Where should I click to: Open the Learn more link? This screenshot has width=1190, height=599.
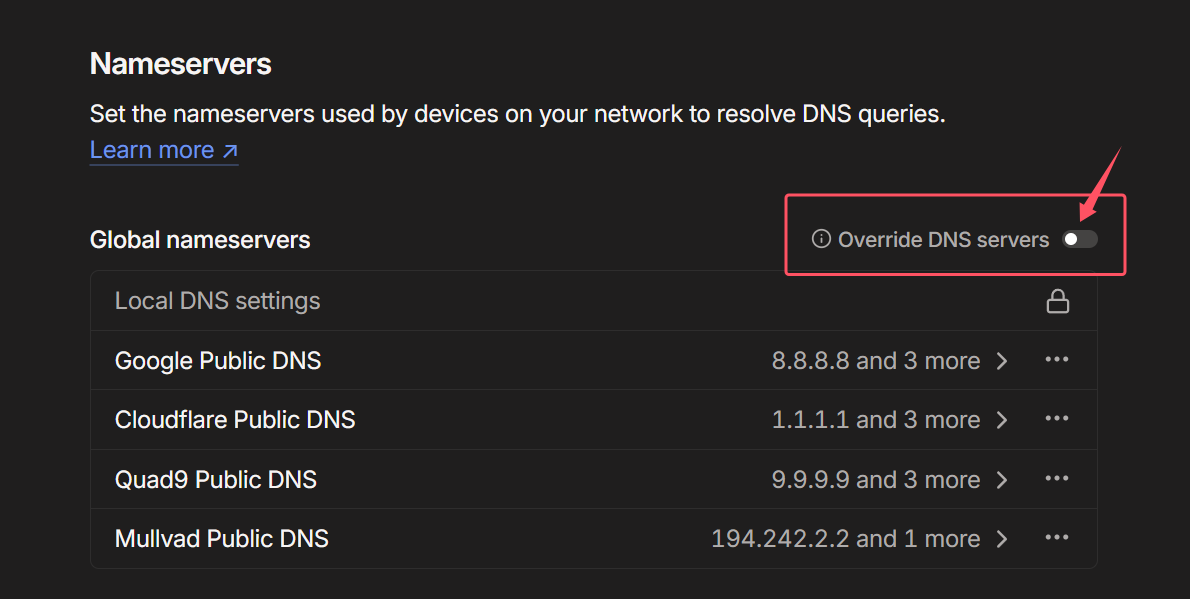164,150
